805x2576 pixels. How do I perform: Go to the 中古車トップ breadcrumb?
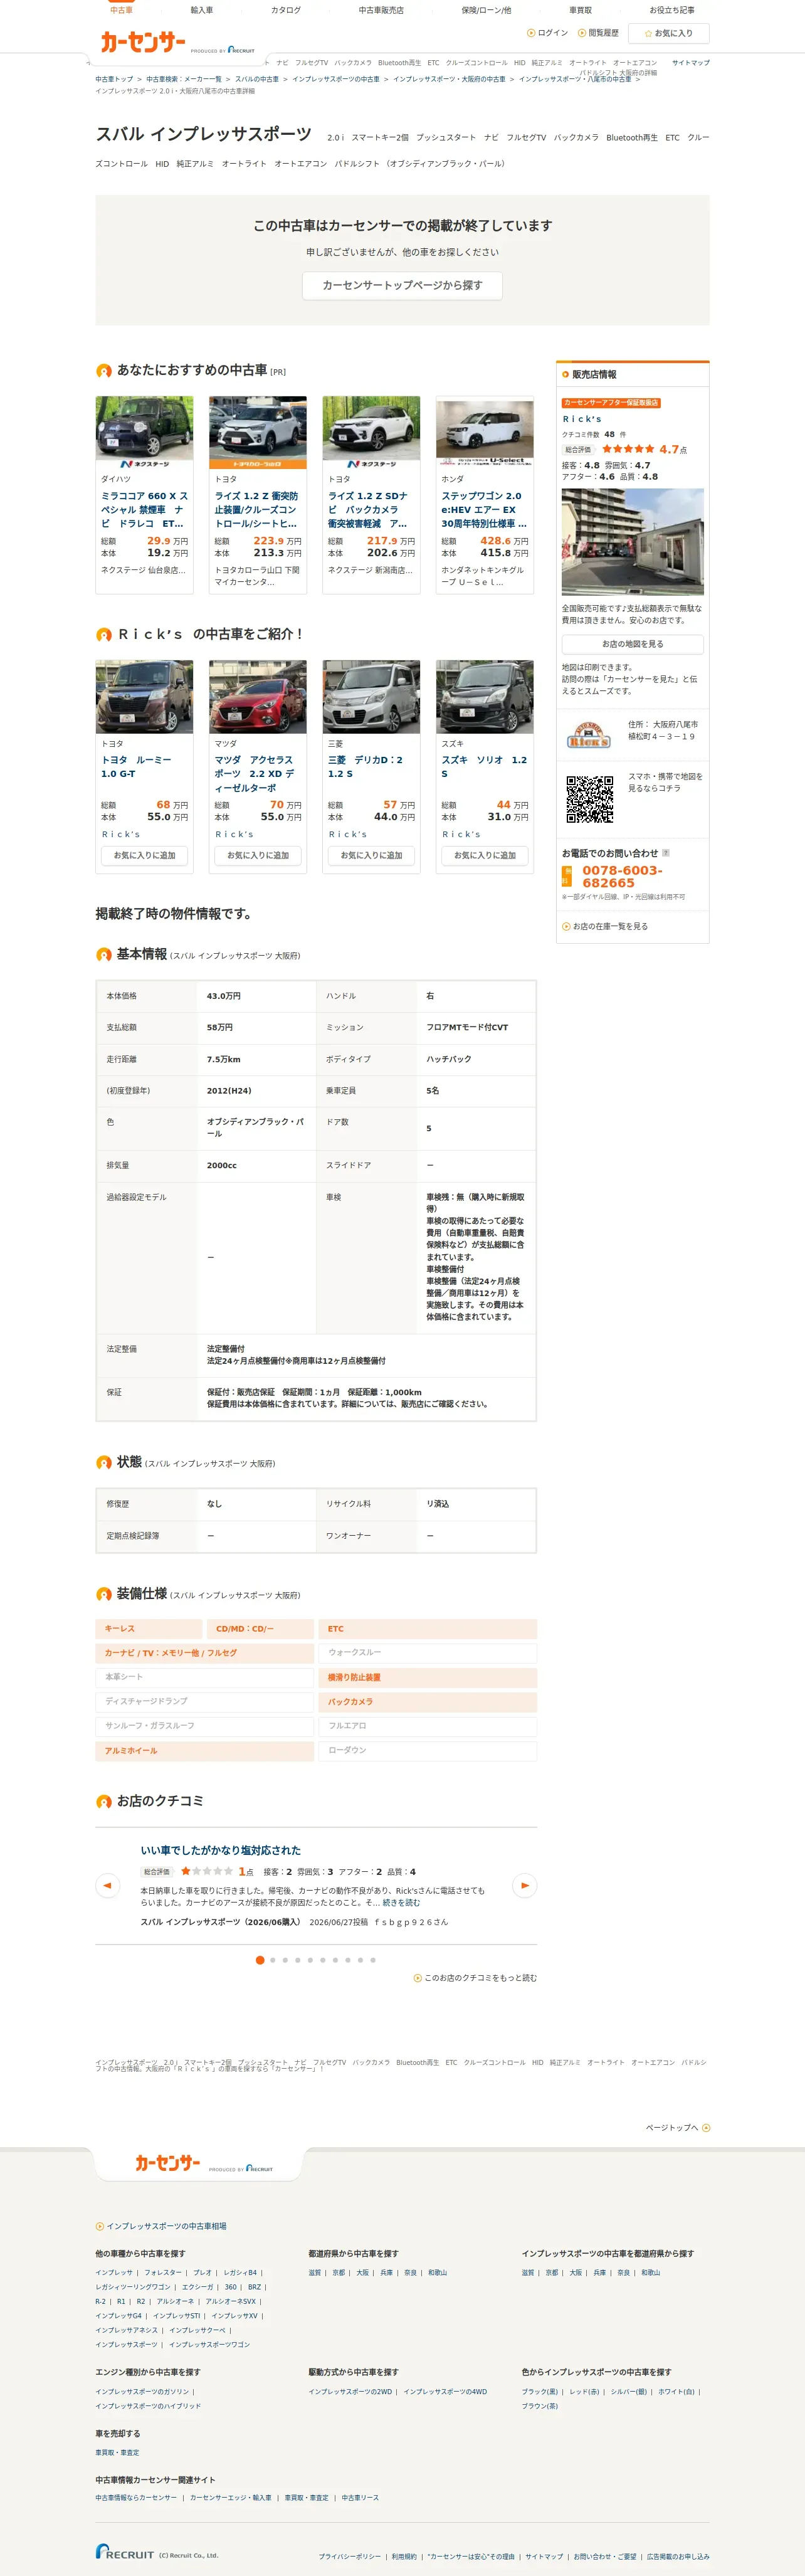(x=114, y=79)
